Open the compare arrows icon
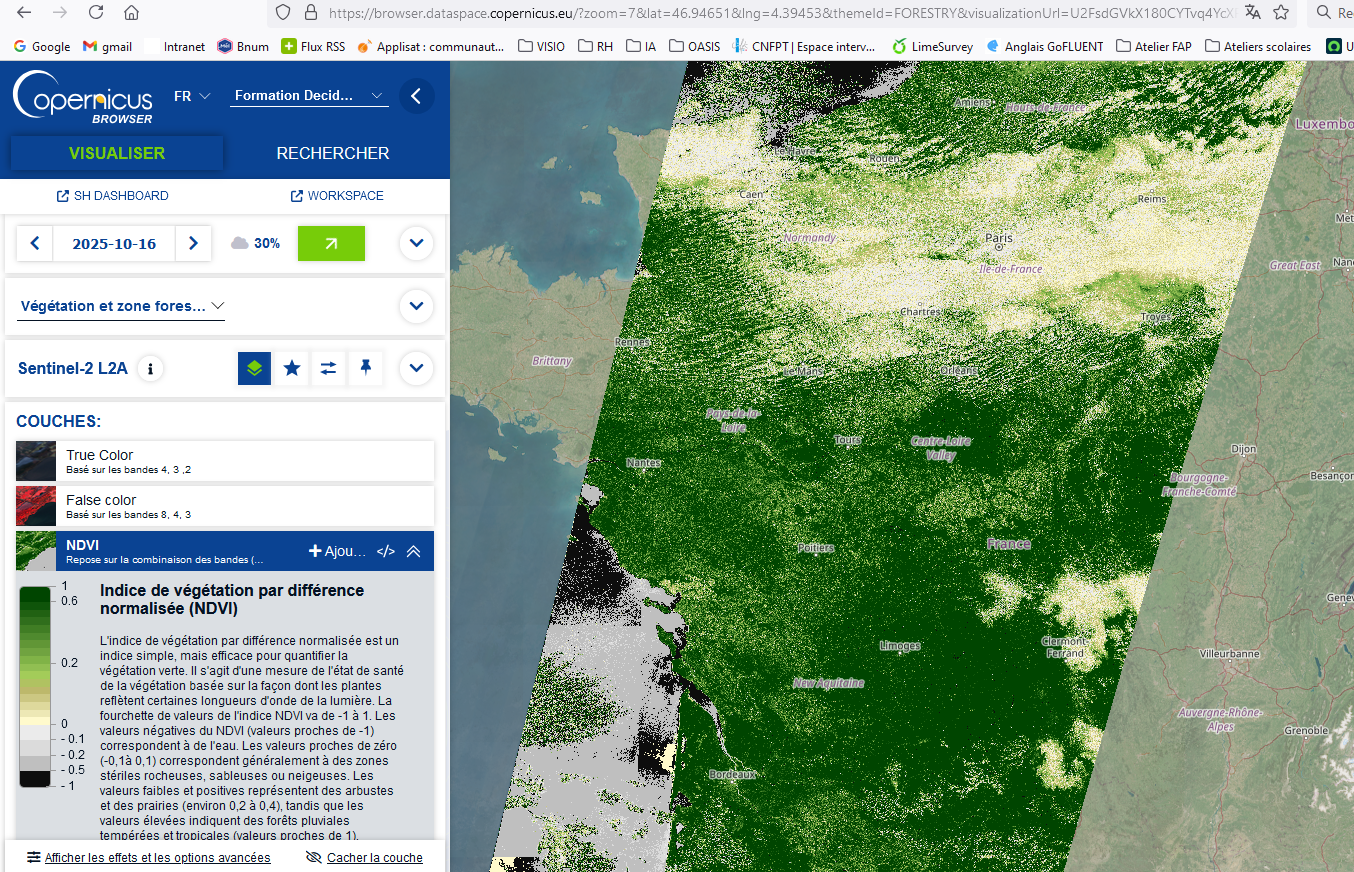Screen dimensions: 1354x872 [x=328, y=368]
